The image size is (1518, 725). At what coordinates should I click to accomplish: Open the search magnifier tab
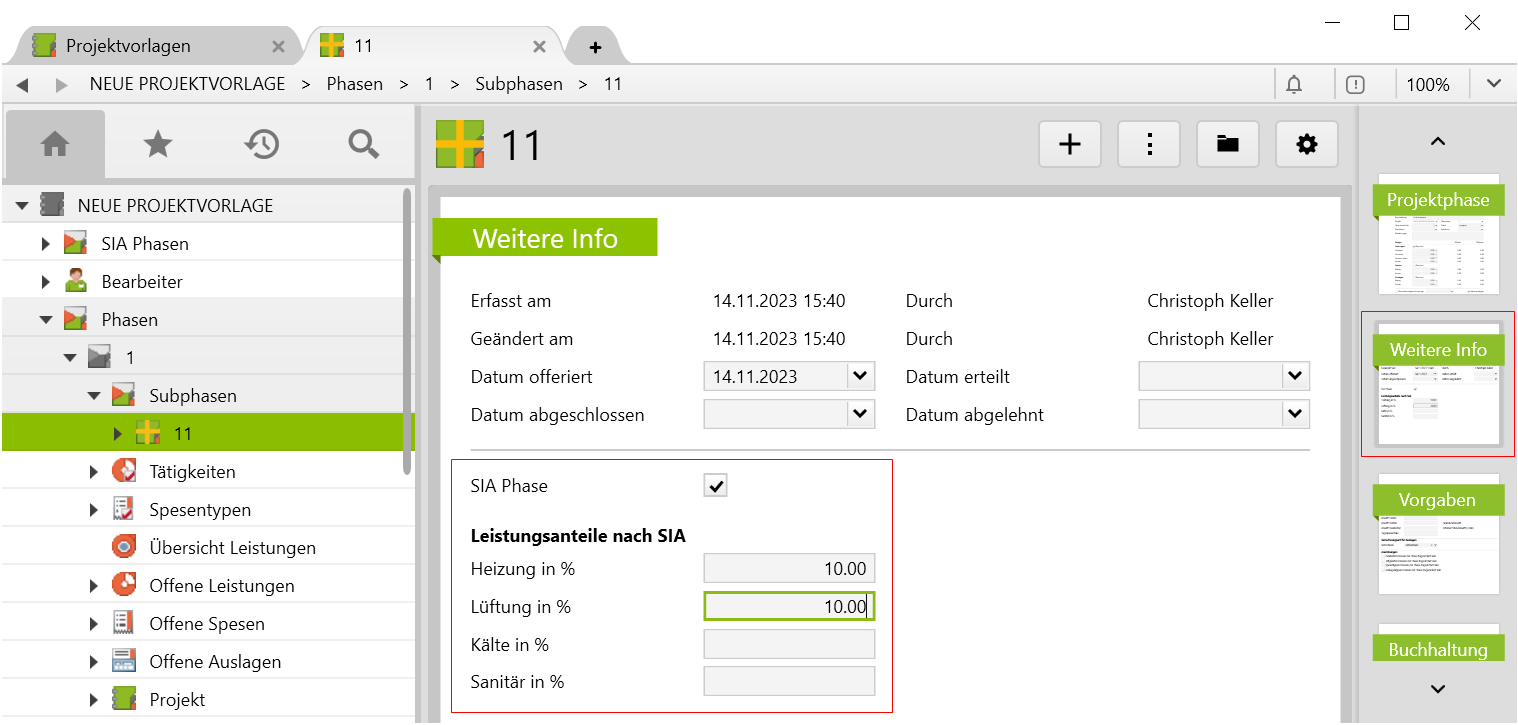click(x=363, y=144)
